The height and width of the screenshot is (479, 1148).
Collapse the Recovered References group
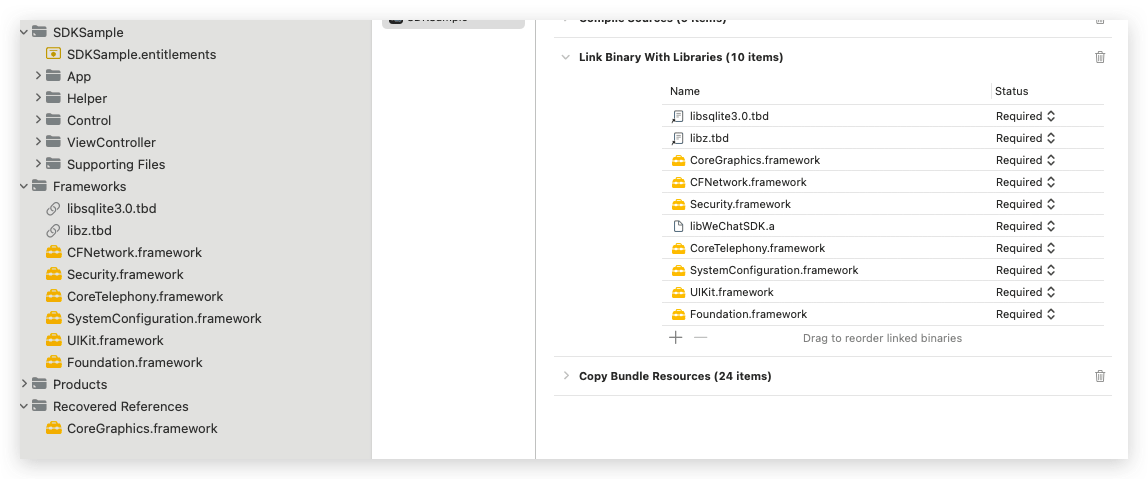coord(24,406)
